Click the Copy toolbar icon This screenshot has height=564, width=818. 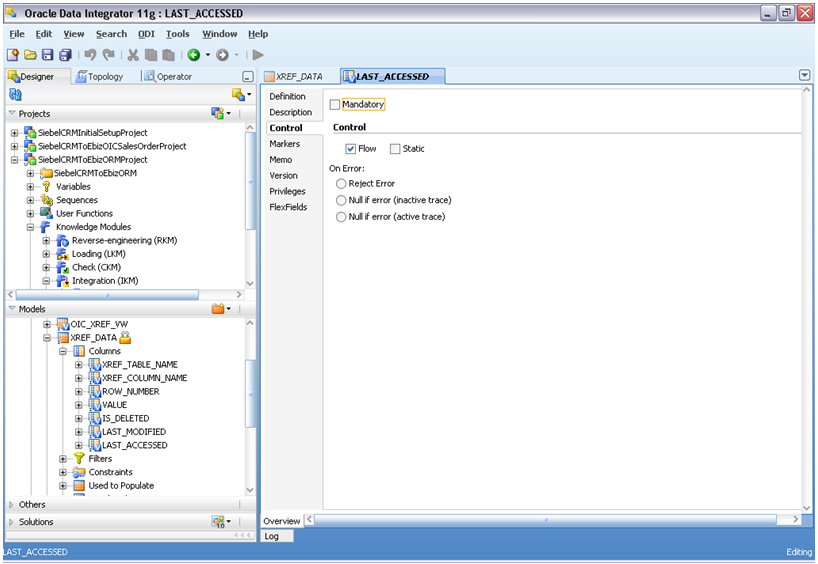[151, 55]
